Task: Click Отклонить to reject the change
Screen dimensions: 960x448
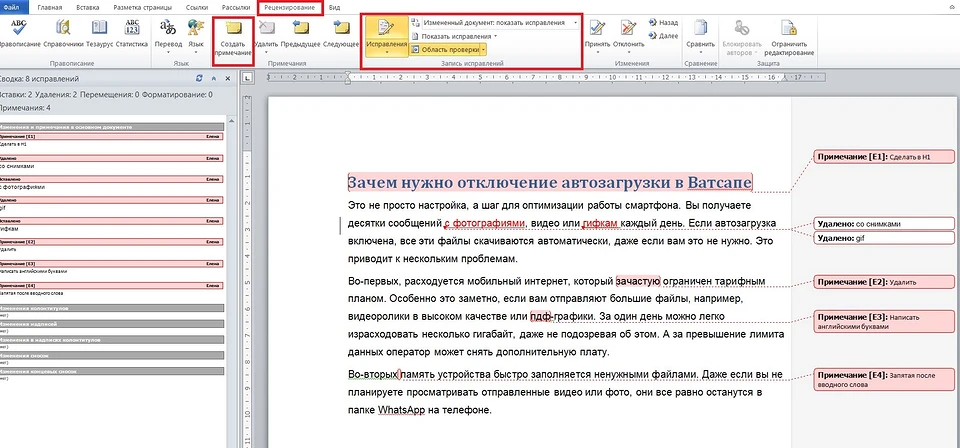Action: (x=631, y=35)
